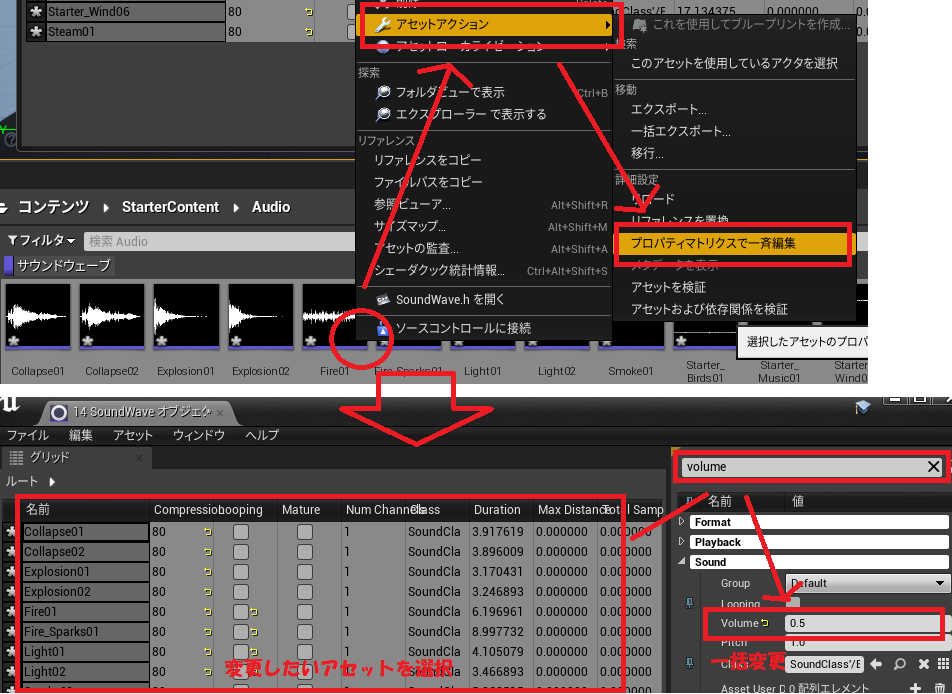Choose エクスポート... in the submenu

tap(668, 109)
